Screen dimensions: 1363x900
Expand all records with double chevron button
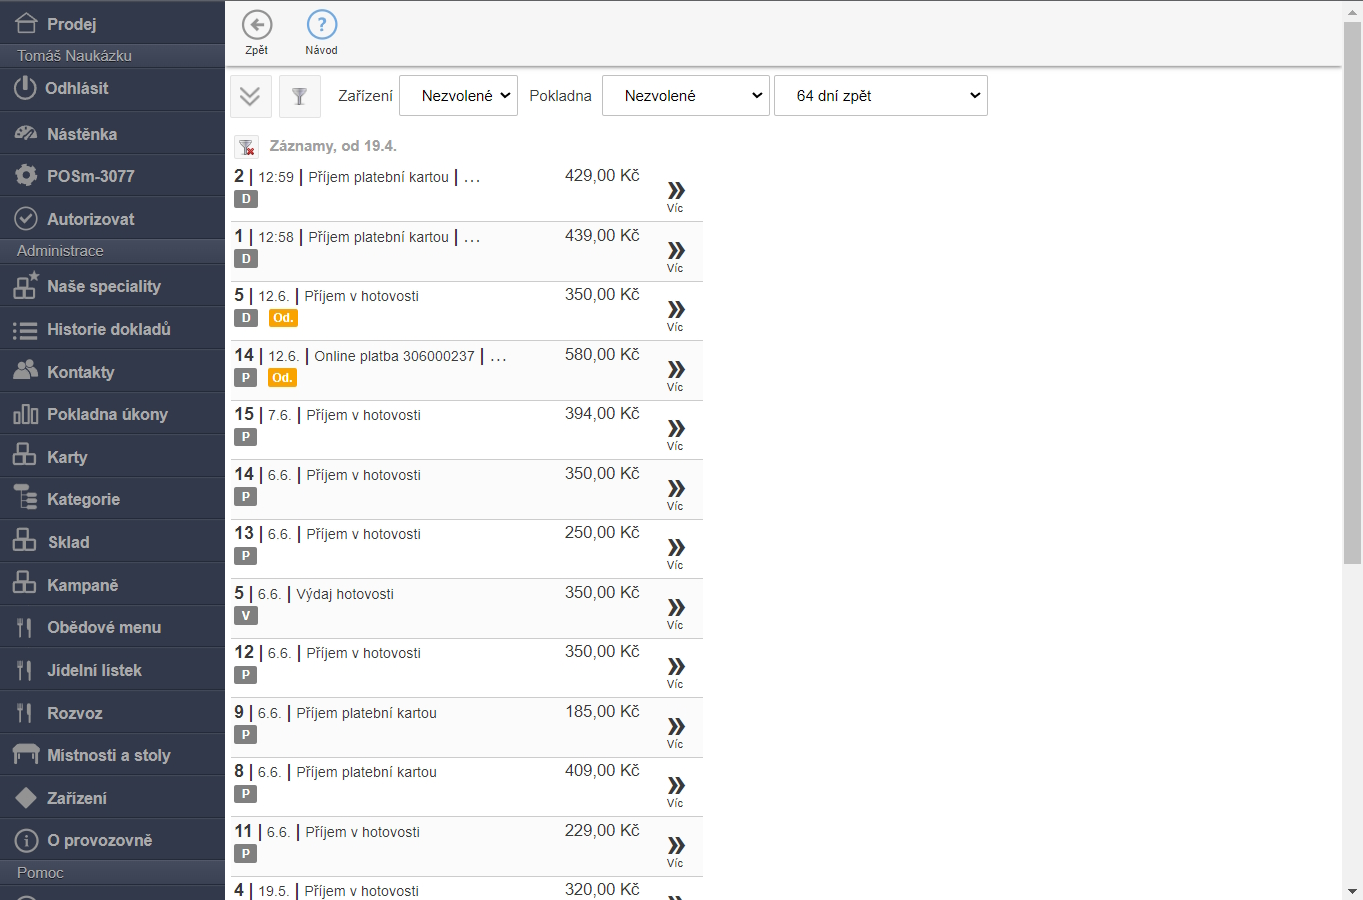pos(250,96)
